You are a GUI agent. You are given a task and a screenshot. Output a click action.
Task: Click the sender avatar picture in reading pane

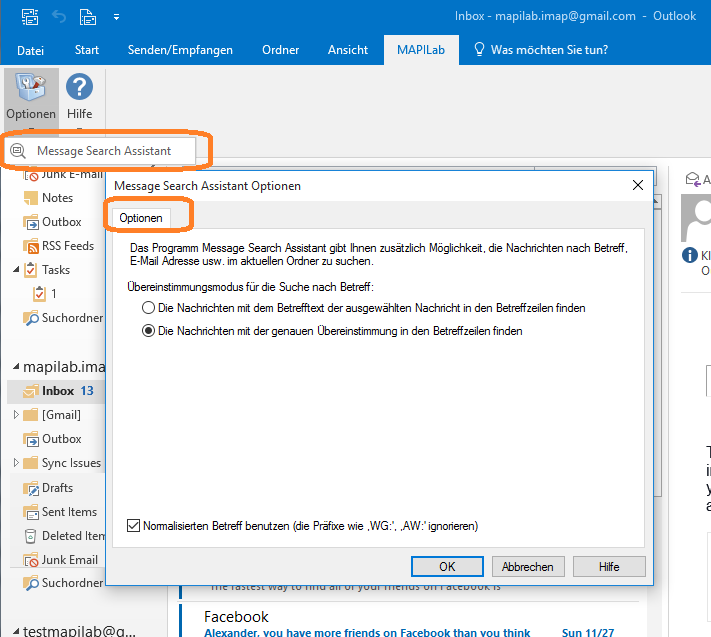click(x=696, y=219)
